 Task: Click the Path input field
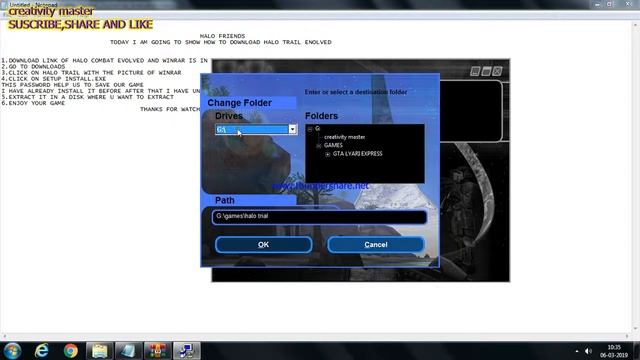point(319,217)
